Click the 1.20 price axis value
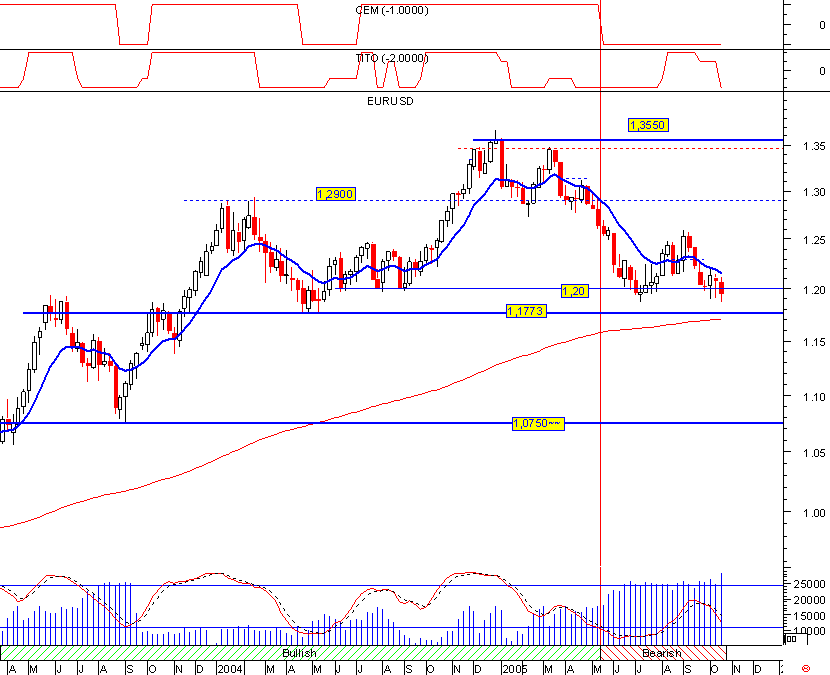830x675 pixels. pos(814,290)
